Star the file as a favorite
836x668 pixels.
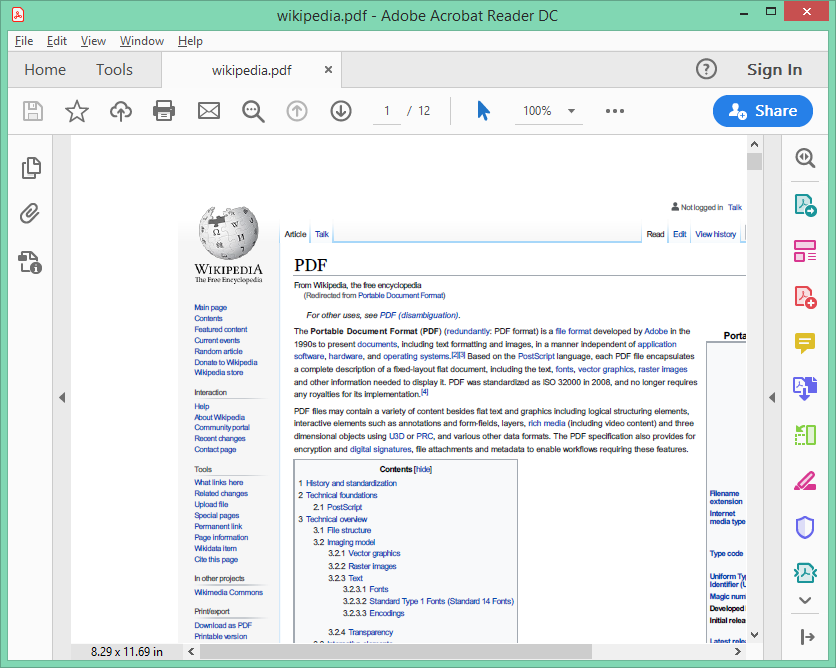pyautogui.click(x=77, y=111)
